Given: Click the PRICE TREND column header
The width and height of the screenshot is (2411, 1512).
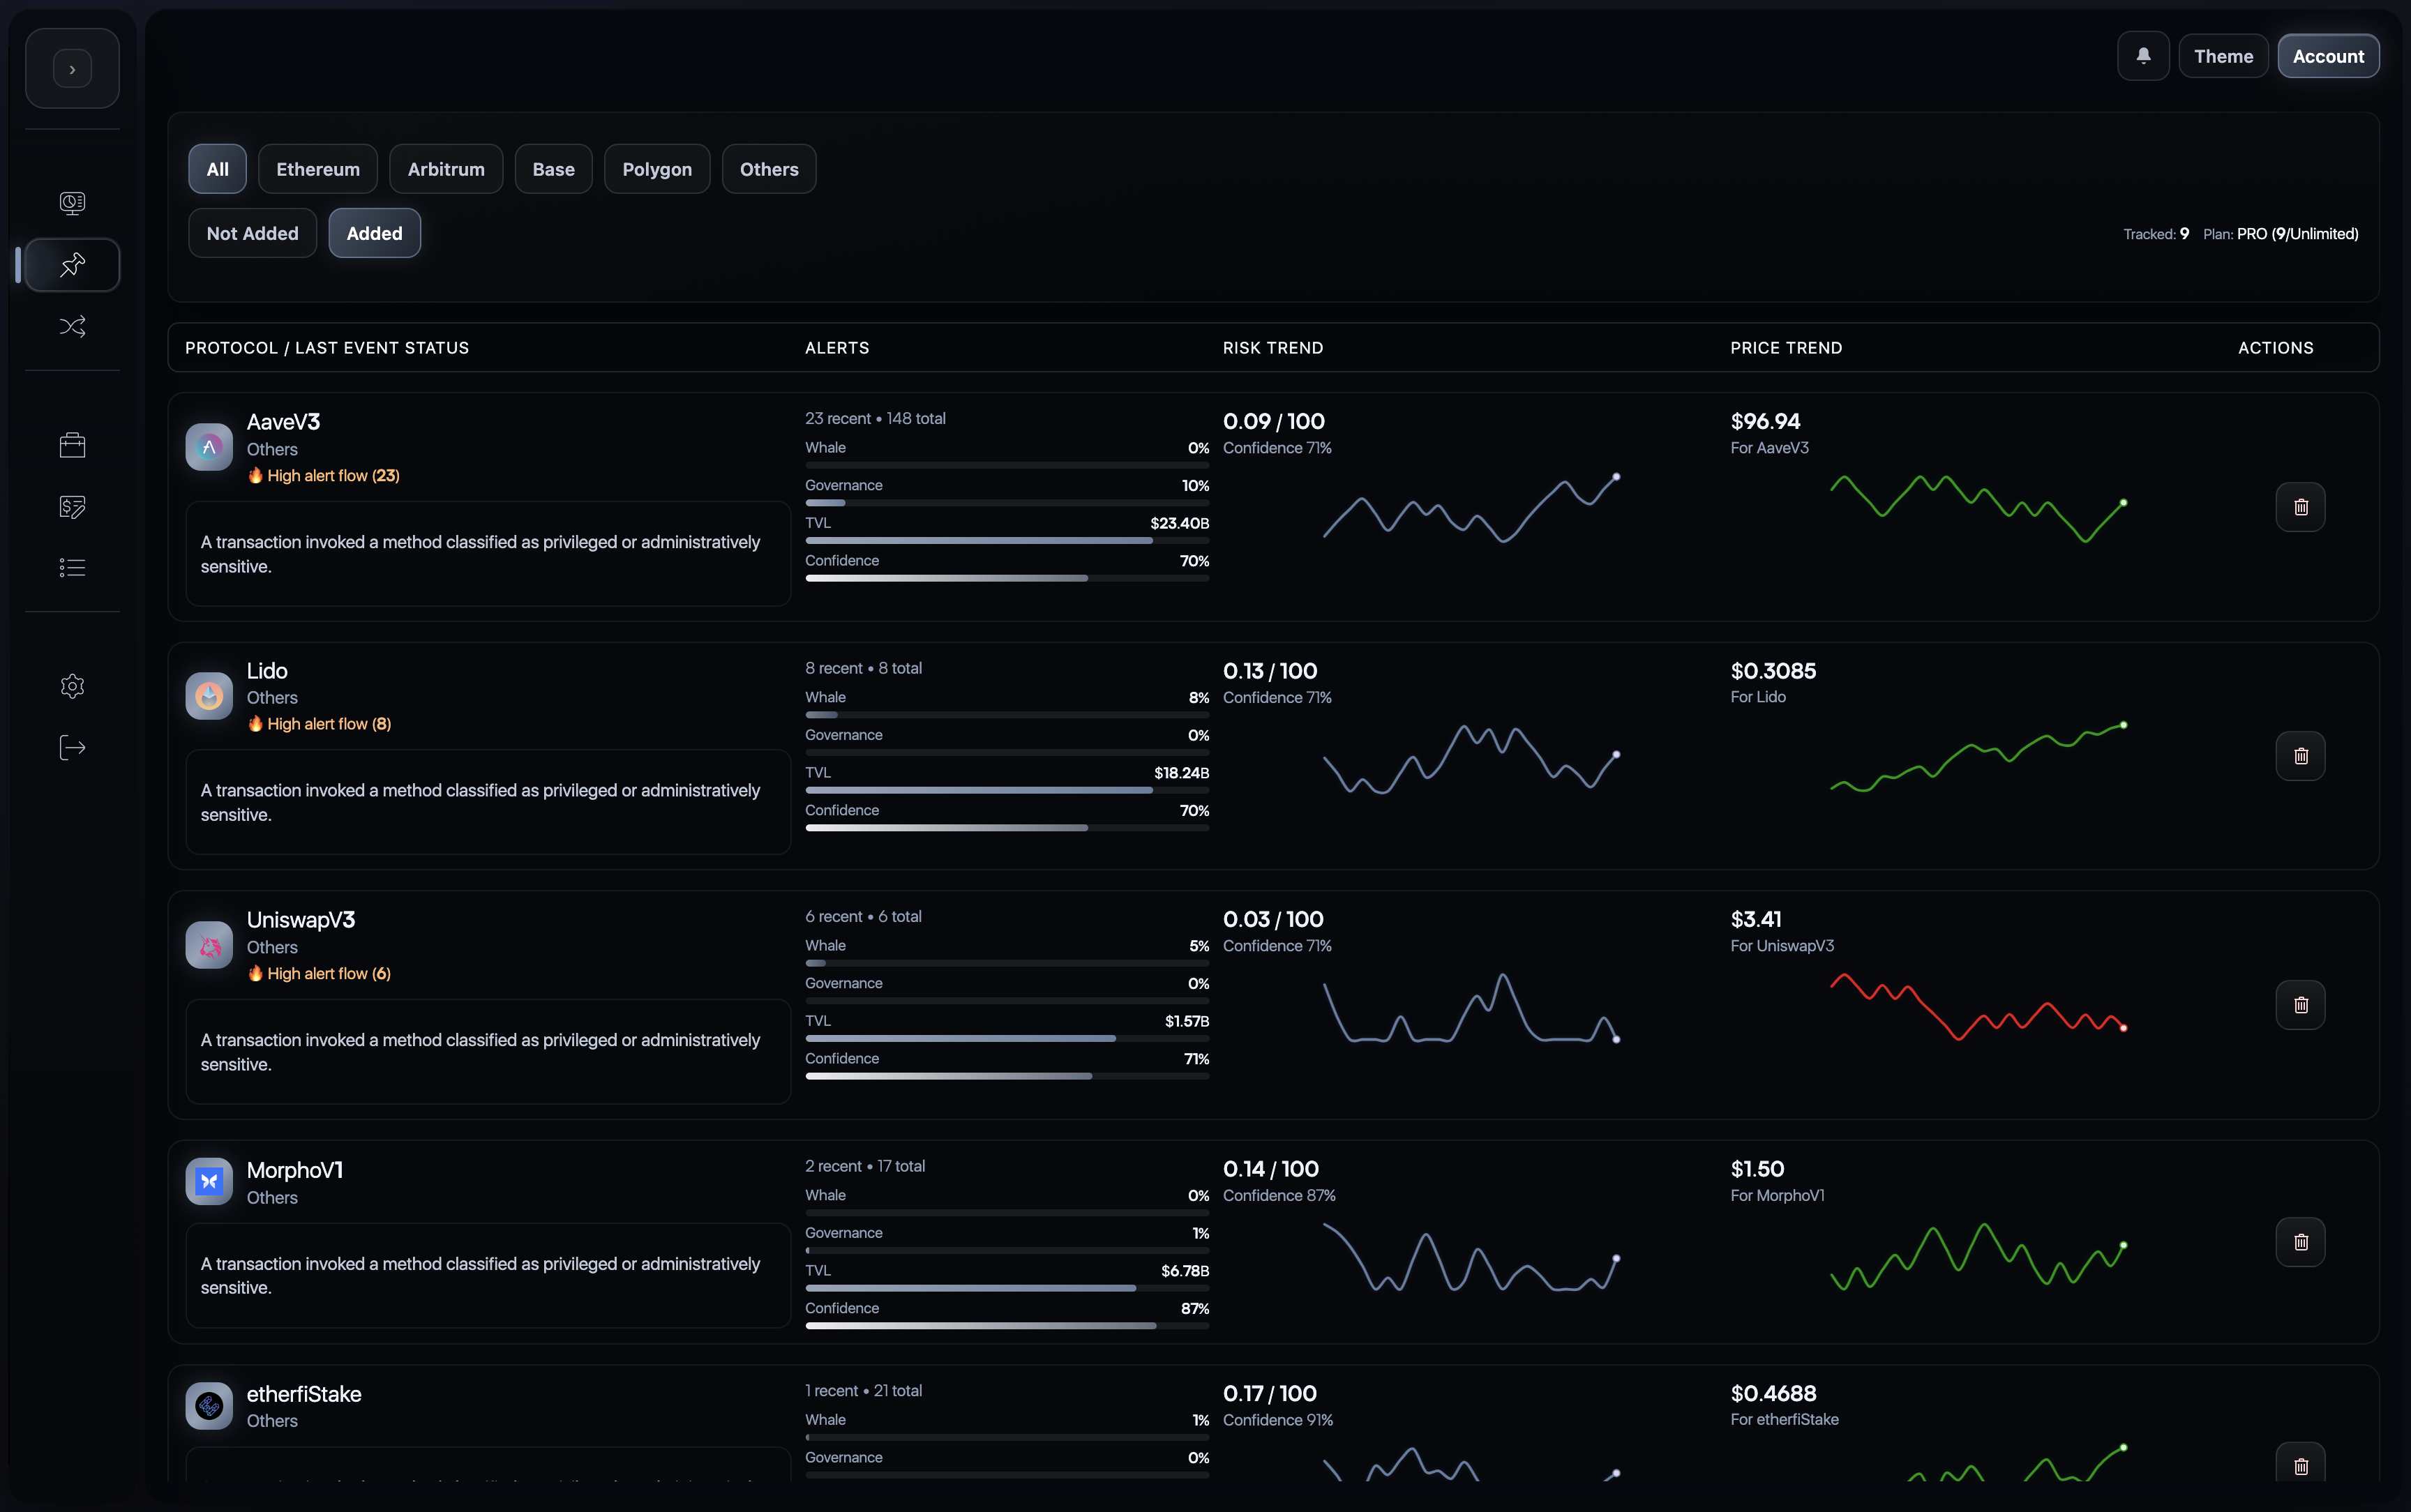Looking at the screenshot, I should [x=1786, y=348].
